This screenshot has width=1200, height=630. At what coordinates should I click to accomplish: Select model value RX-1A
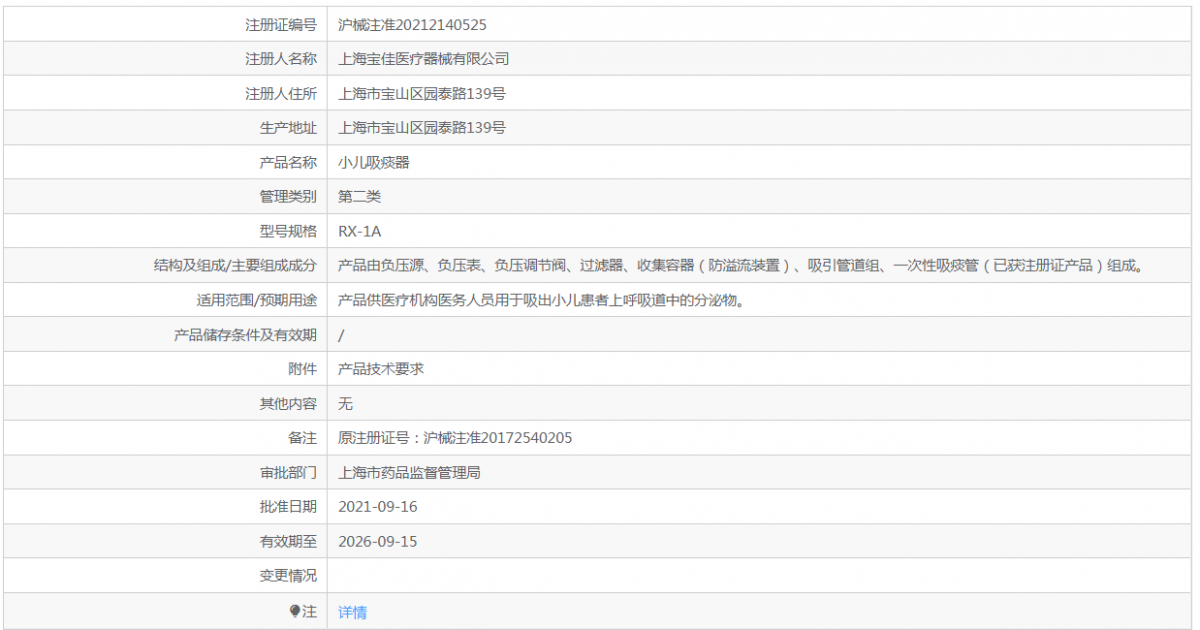(x=360, y=231)
